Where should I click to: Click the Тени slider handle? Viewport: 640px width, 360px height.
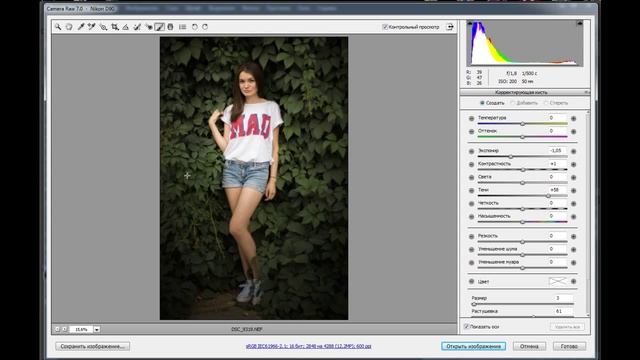coord(549,196)
